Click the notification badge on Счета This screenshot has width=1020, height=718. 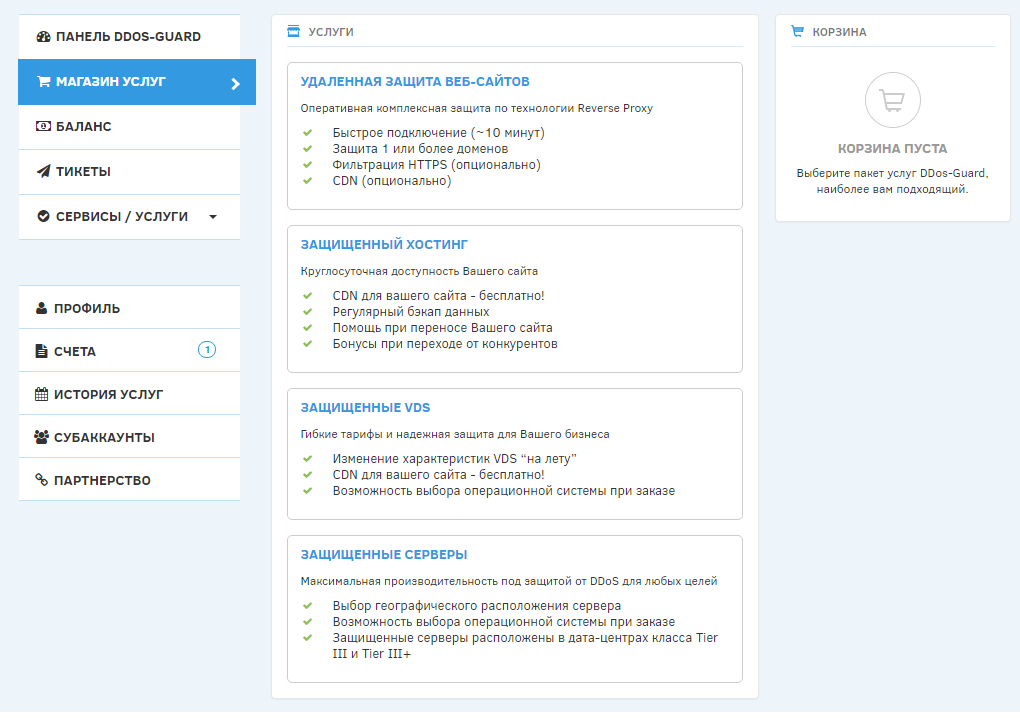207,350
